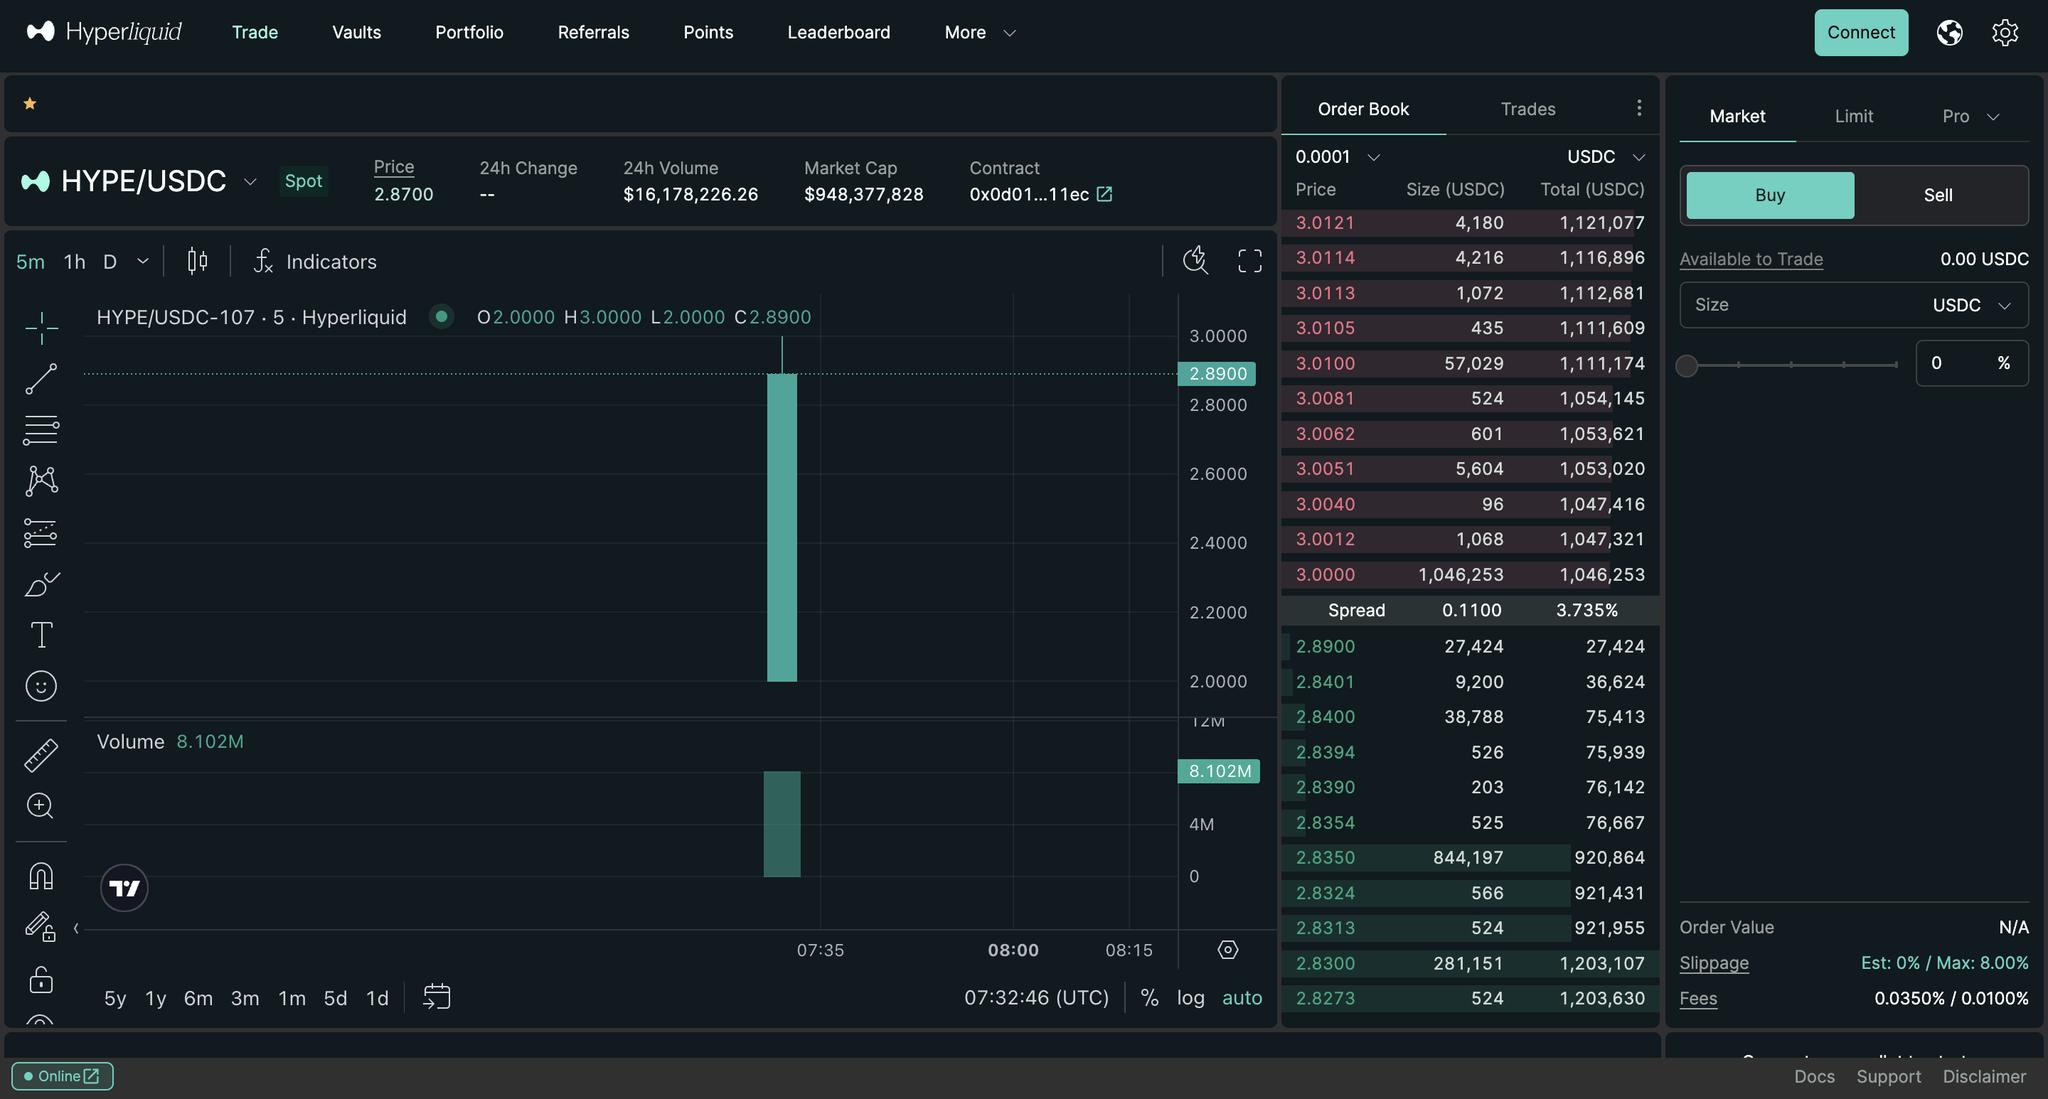This screenshot has height=1099, width=2048.
Task: Open the Pro order type dropdown
Action: (x=1970, y=116)
